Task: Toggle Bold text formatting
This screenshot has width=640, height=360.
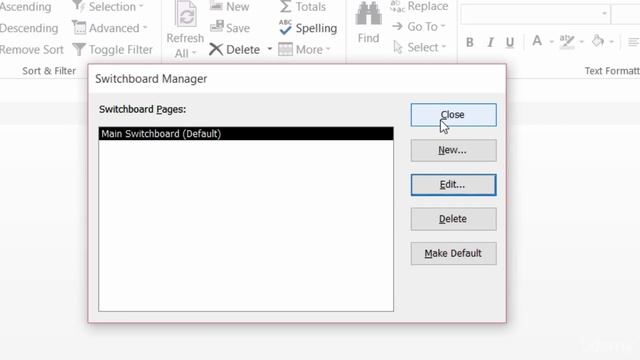Action: [470, 42]
